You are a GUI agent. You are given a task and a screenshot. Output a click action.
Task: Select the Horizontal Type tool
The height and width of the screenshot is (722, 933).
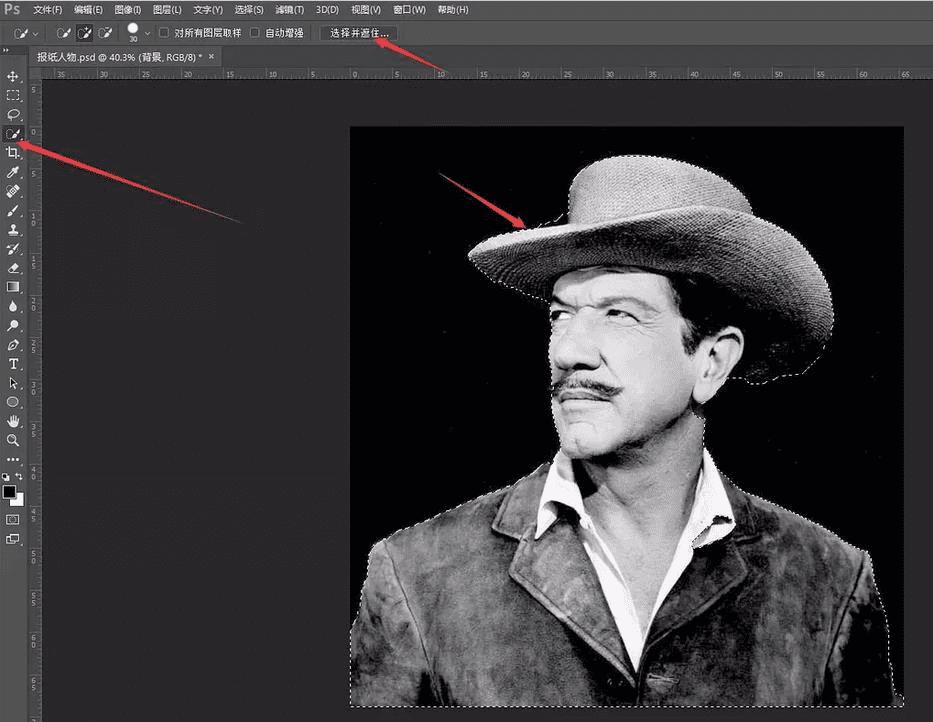tap(13, 364)
